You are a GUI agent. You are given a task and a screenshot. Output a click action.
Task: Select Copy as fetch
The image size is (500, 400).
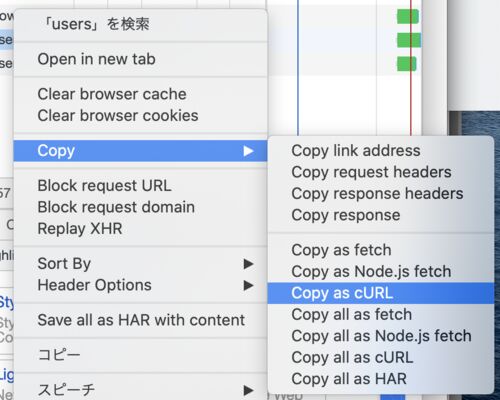coord(381,250)
